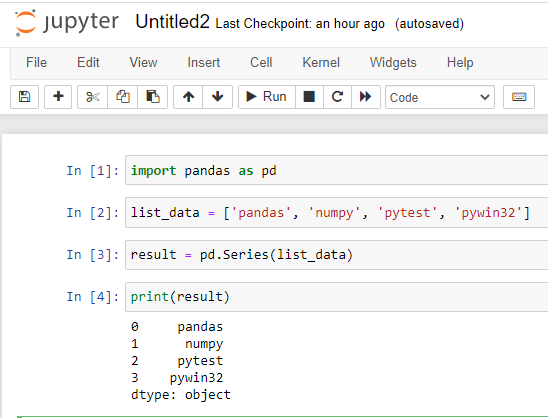The image size is (548, 418).
Task: Interrupt the kernel stop icon
Action: [309, 97]
